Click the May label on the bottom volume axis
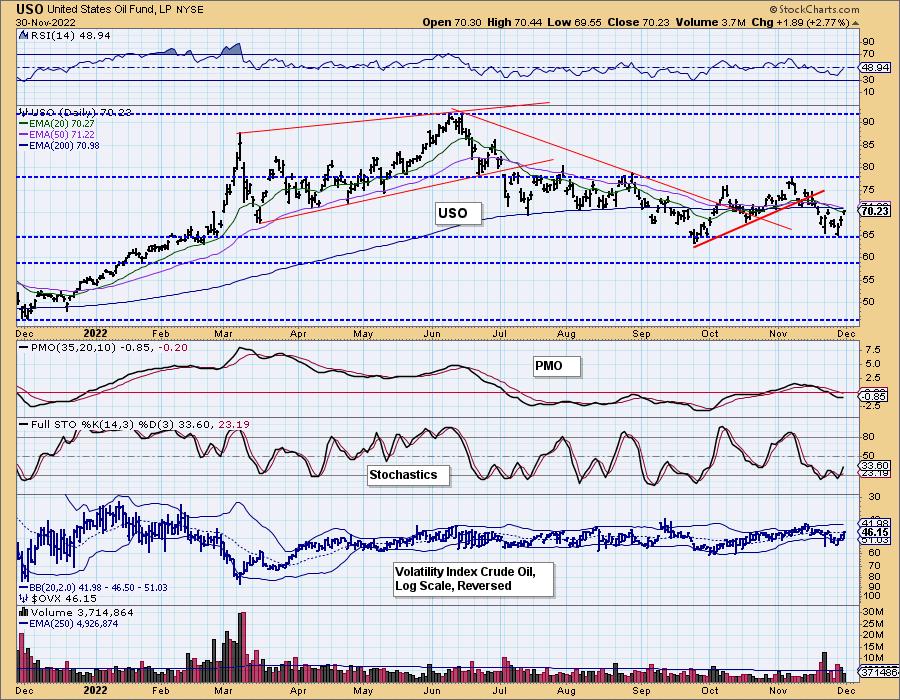The width and height of the screenshot is (900, 700). [363, 690]
